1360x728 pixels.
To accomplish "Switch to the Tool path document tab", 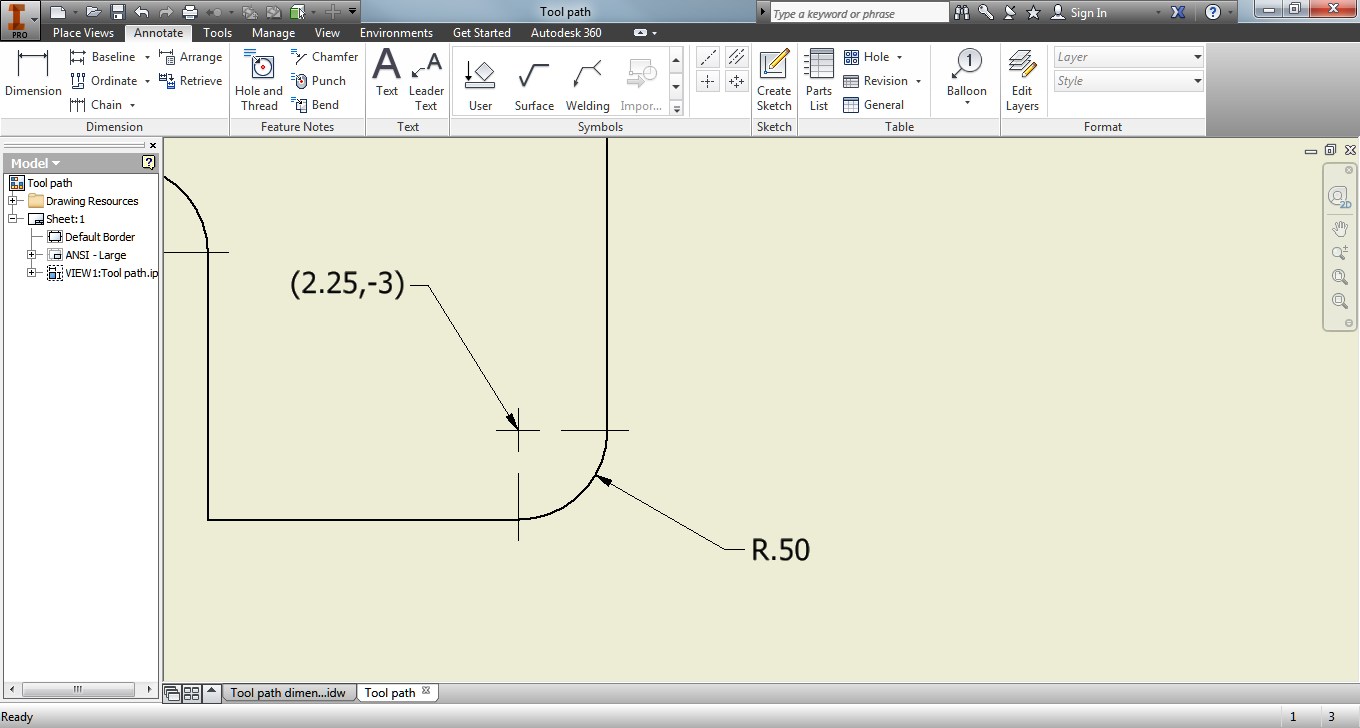I will 389,692.
